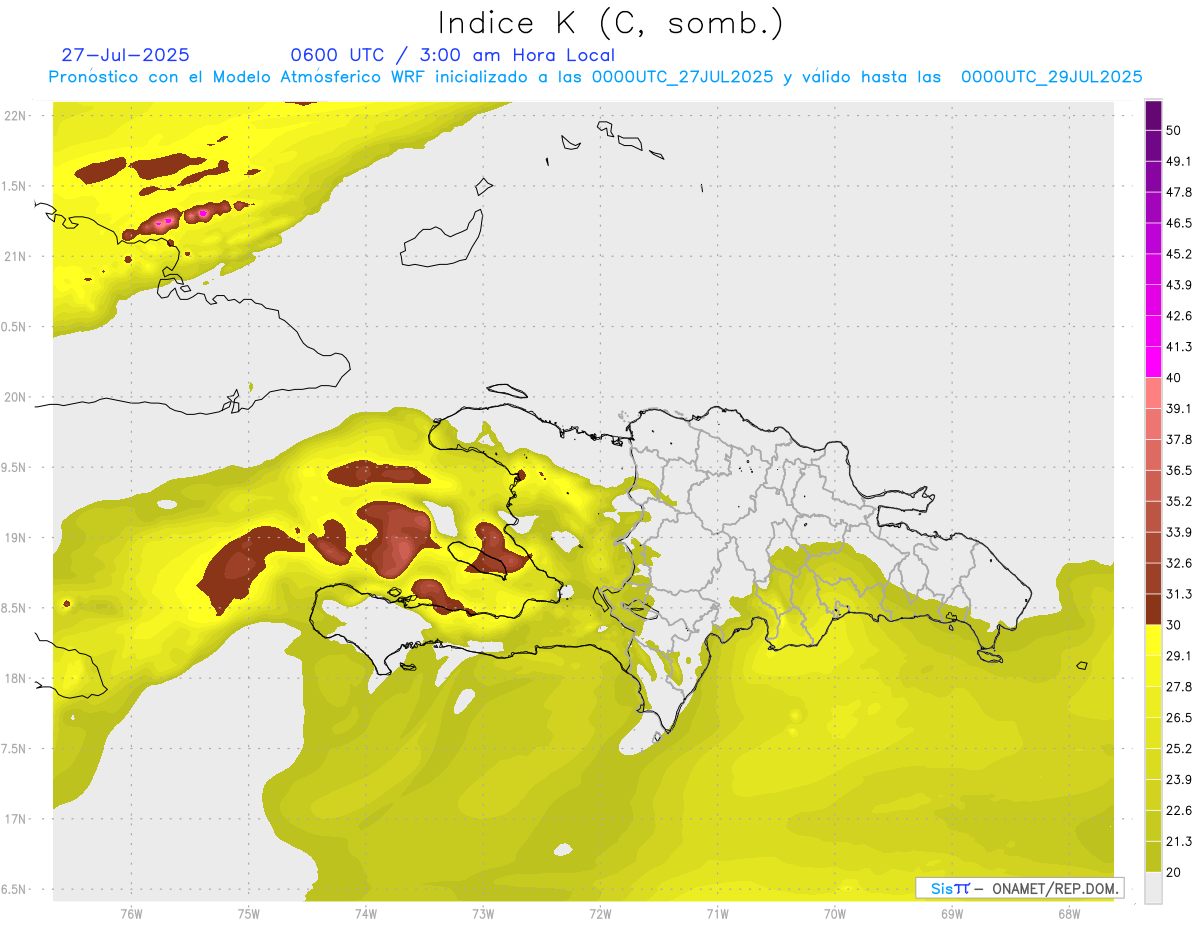The image size is (1200, 927).
Task: Click the dark brown swatch between 30 and 31.3
Action: [1154, 609]
